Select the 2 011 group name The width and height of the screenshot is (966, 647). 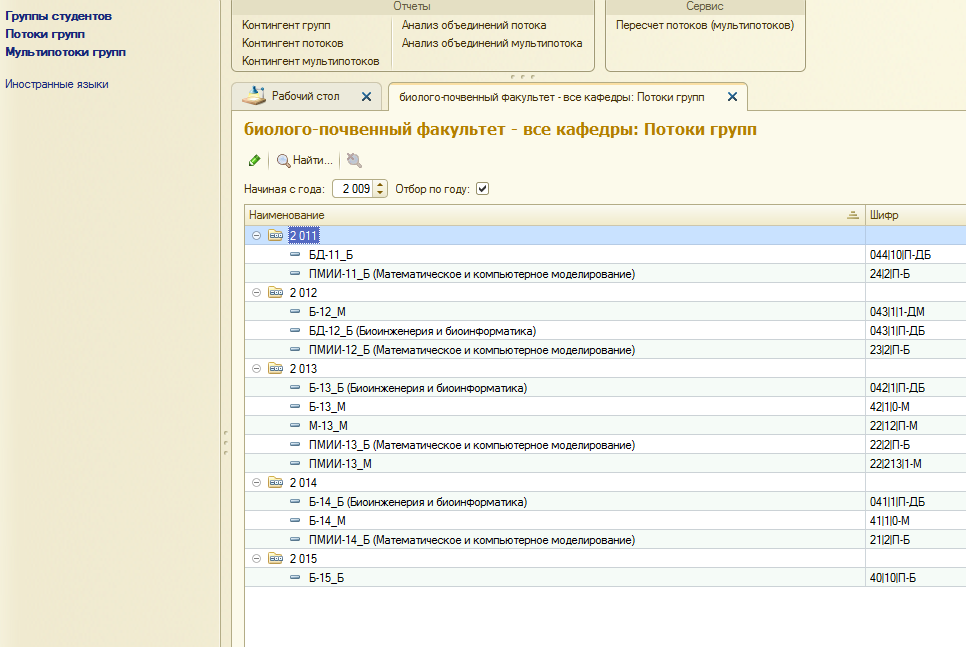coord(303,235)
